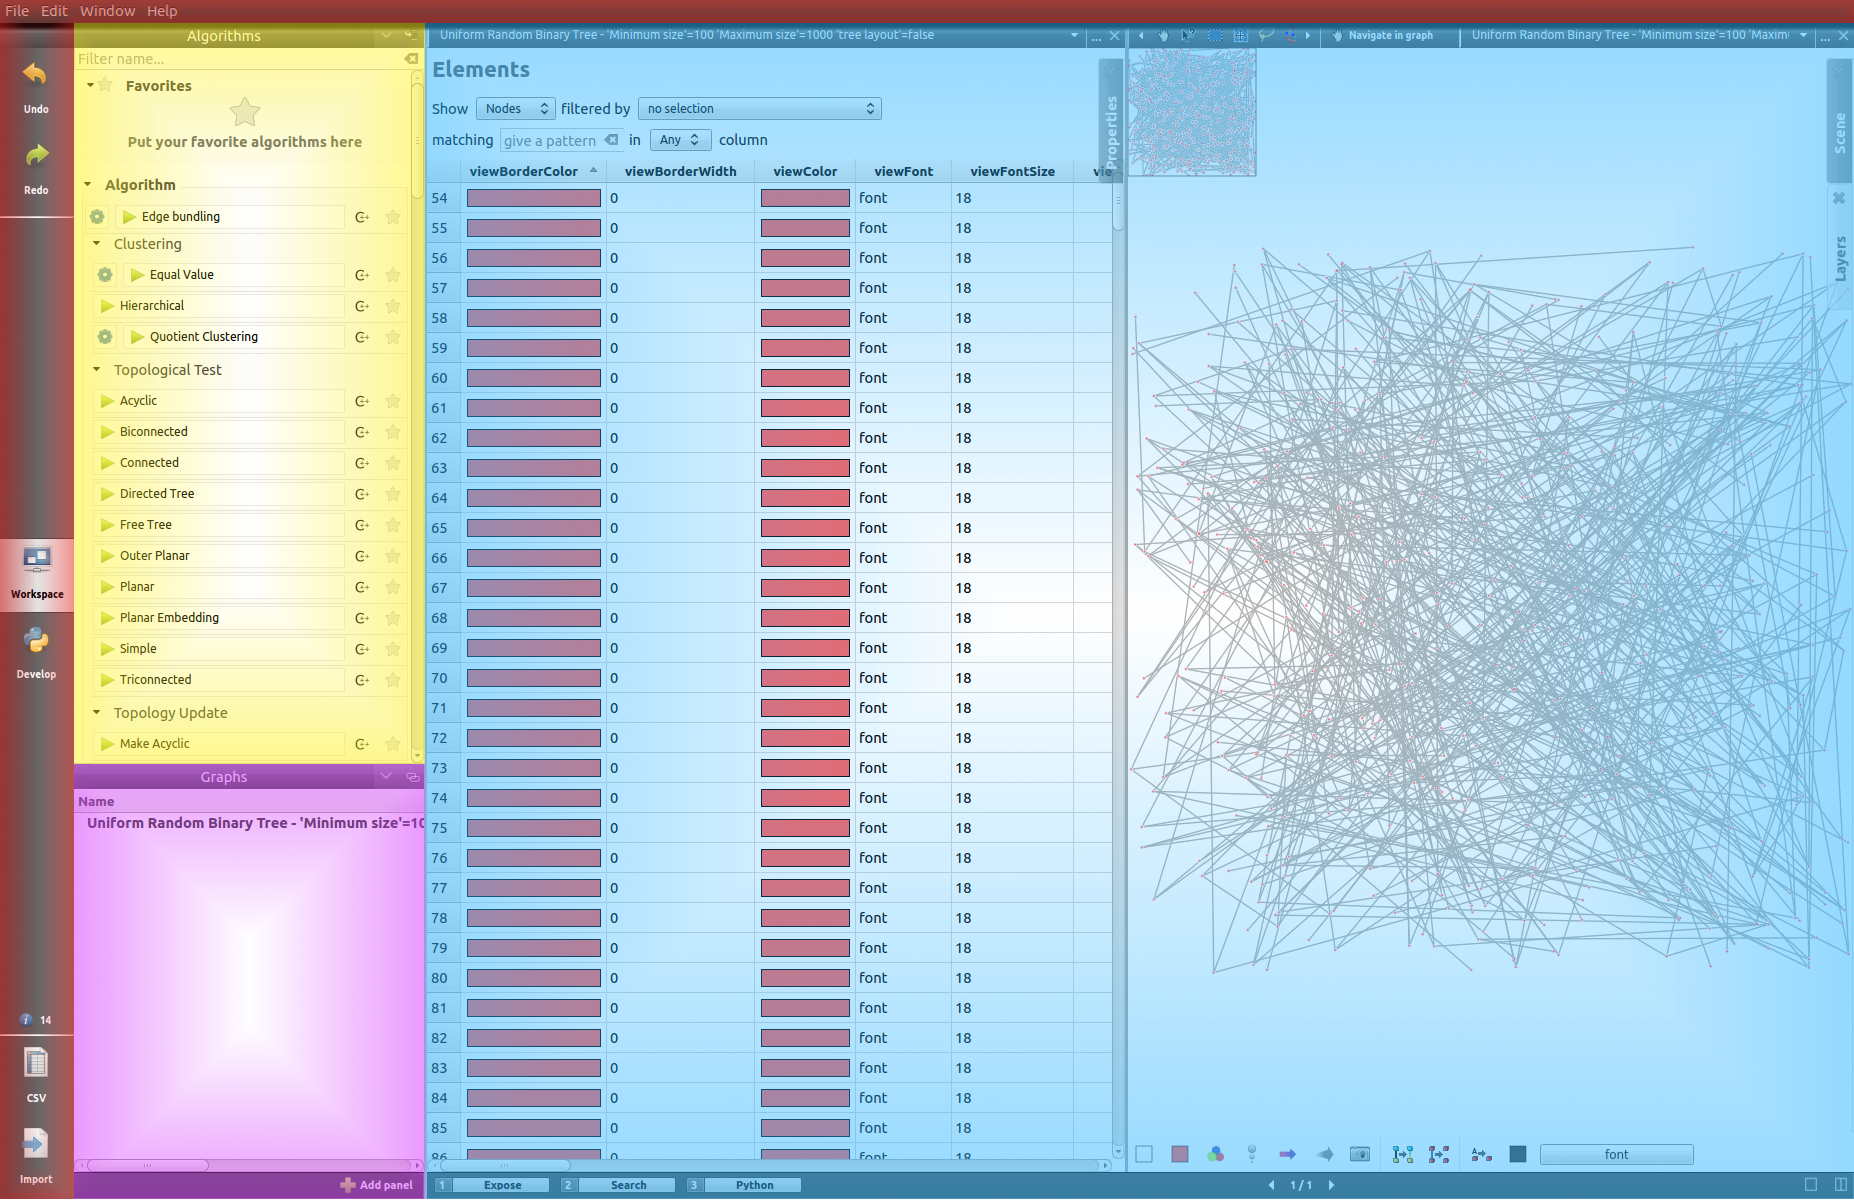
Task: Switch to the Python tab
Action: (x=754, y=1185)
